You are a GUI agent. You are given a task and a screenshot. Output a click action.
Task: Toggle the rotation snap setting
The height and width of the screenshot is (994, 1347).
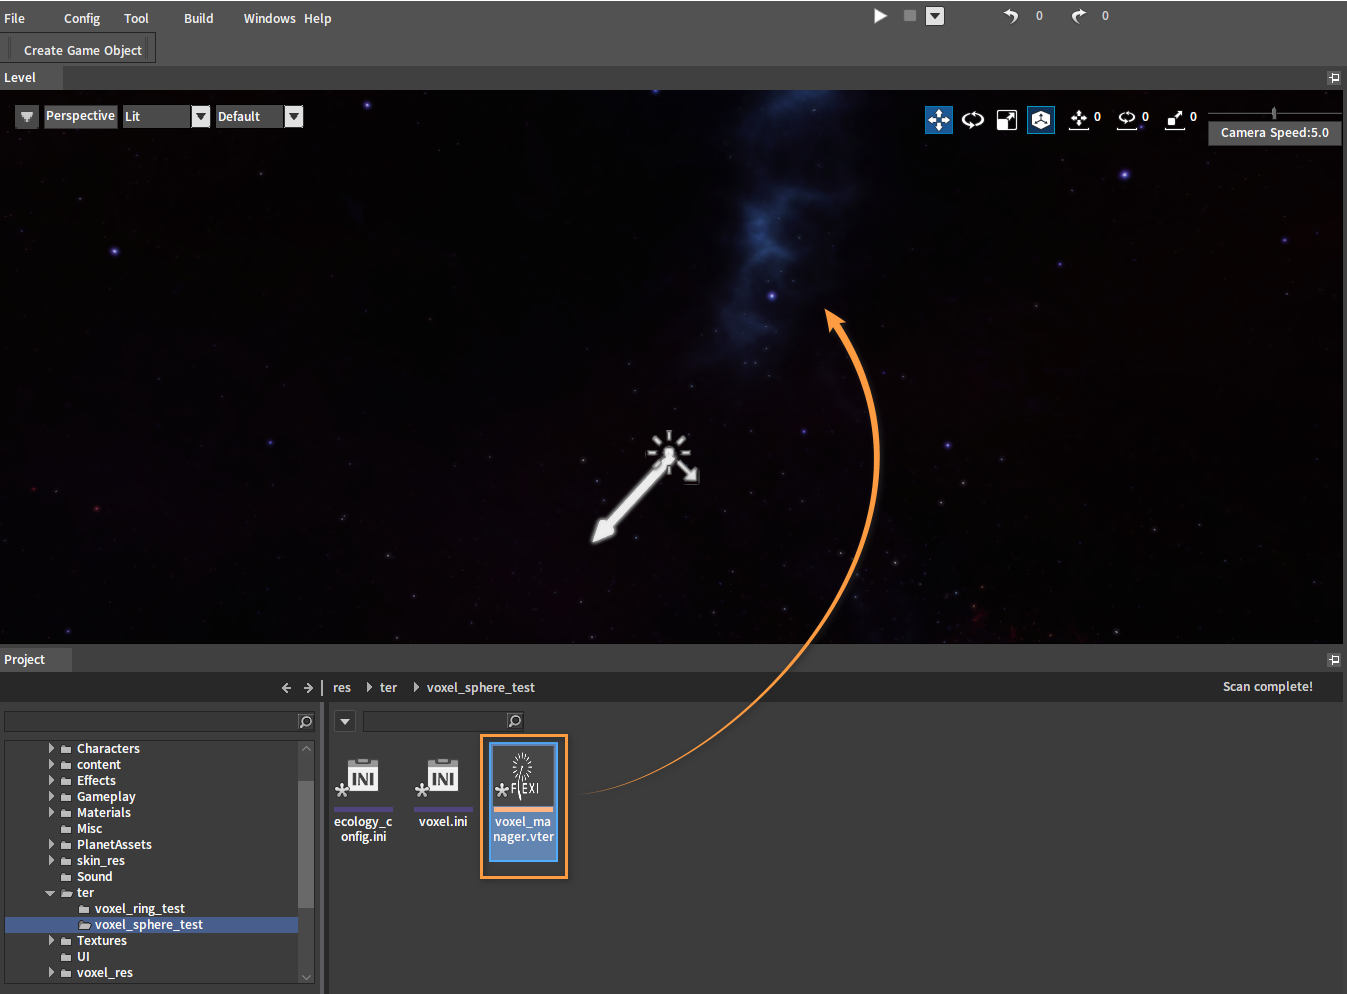pyautogui.click(x=1127, y=119)
